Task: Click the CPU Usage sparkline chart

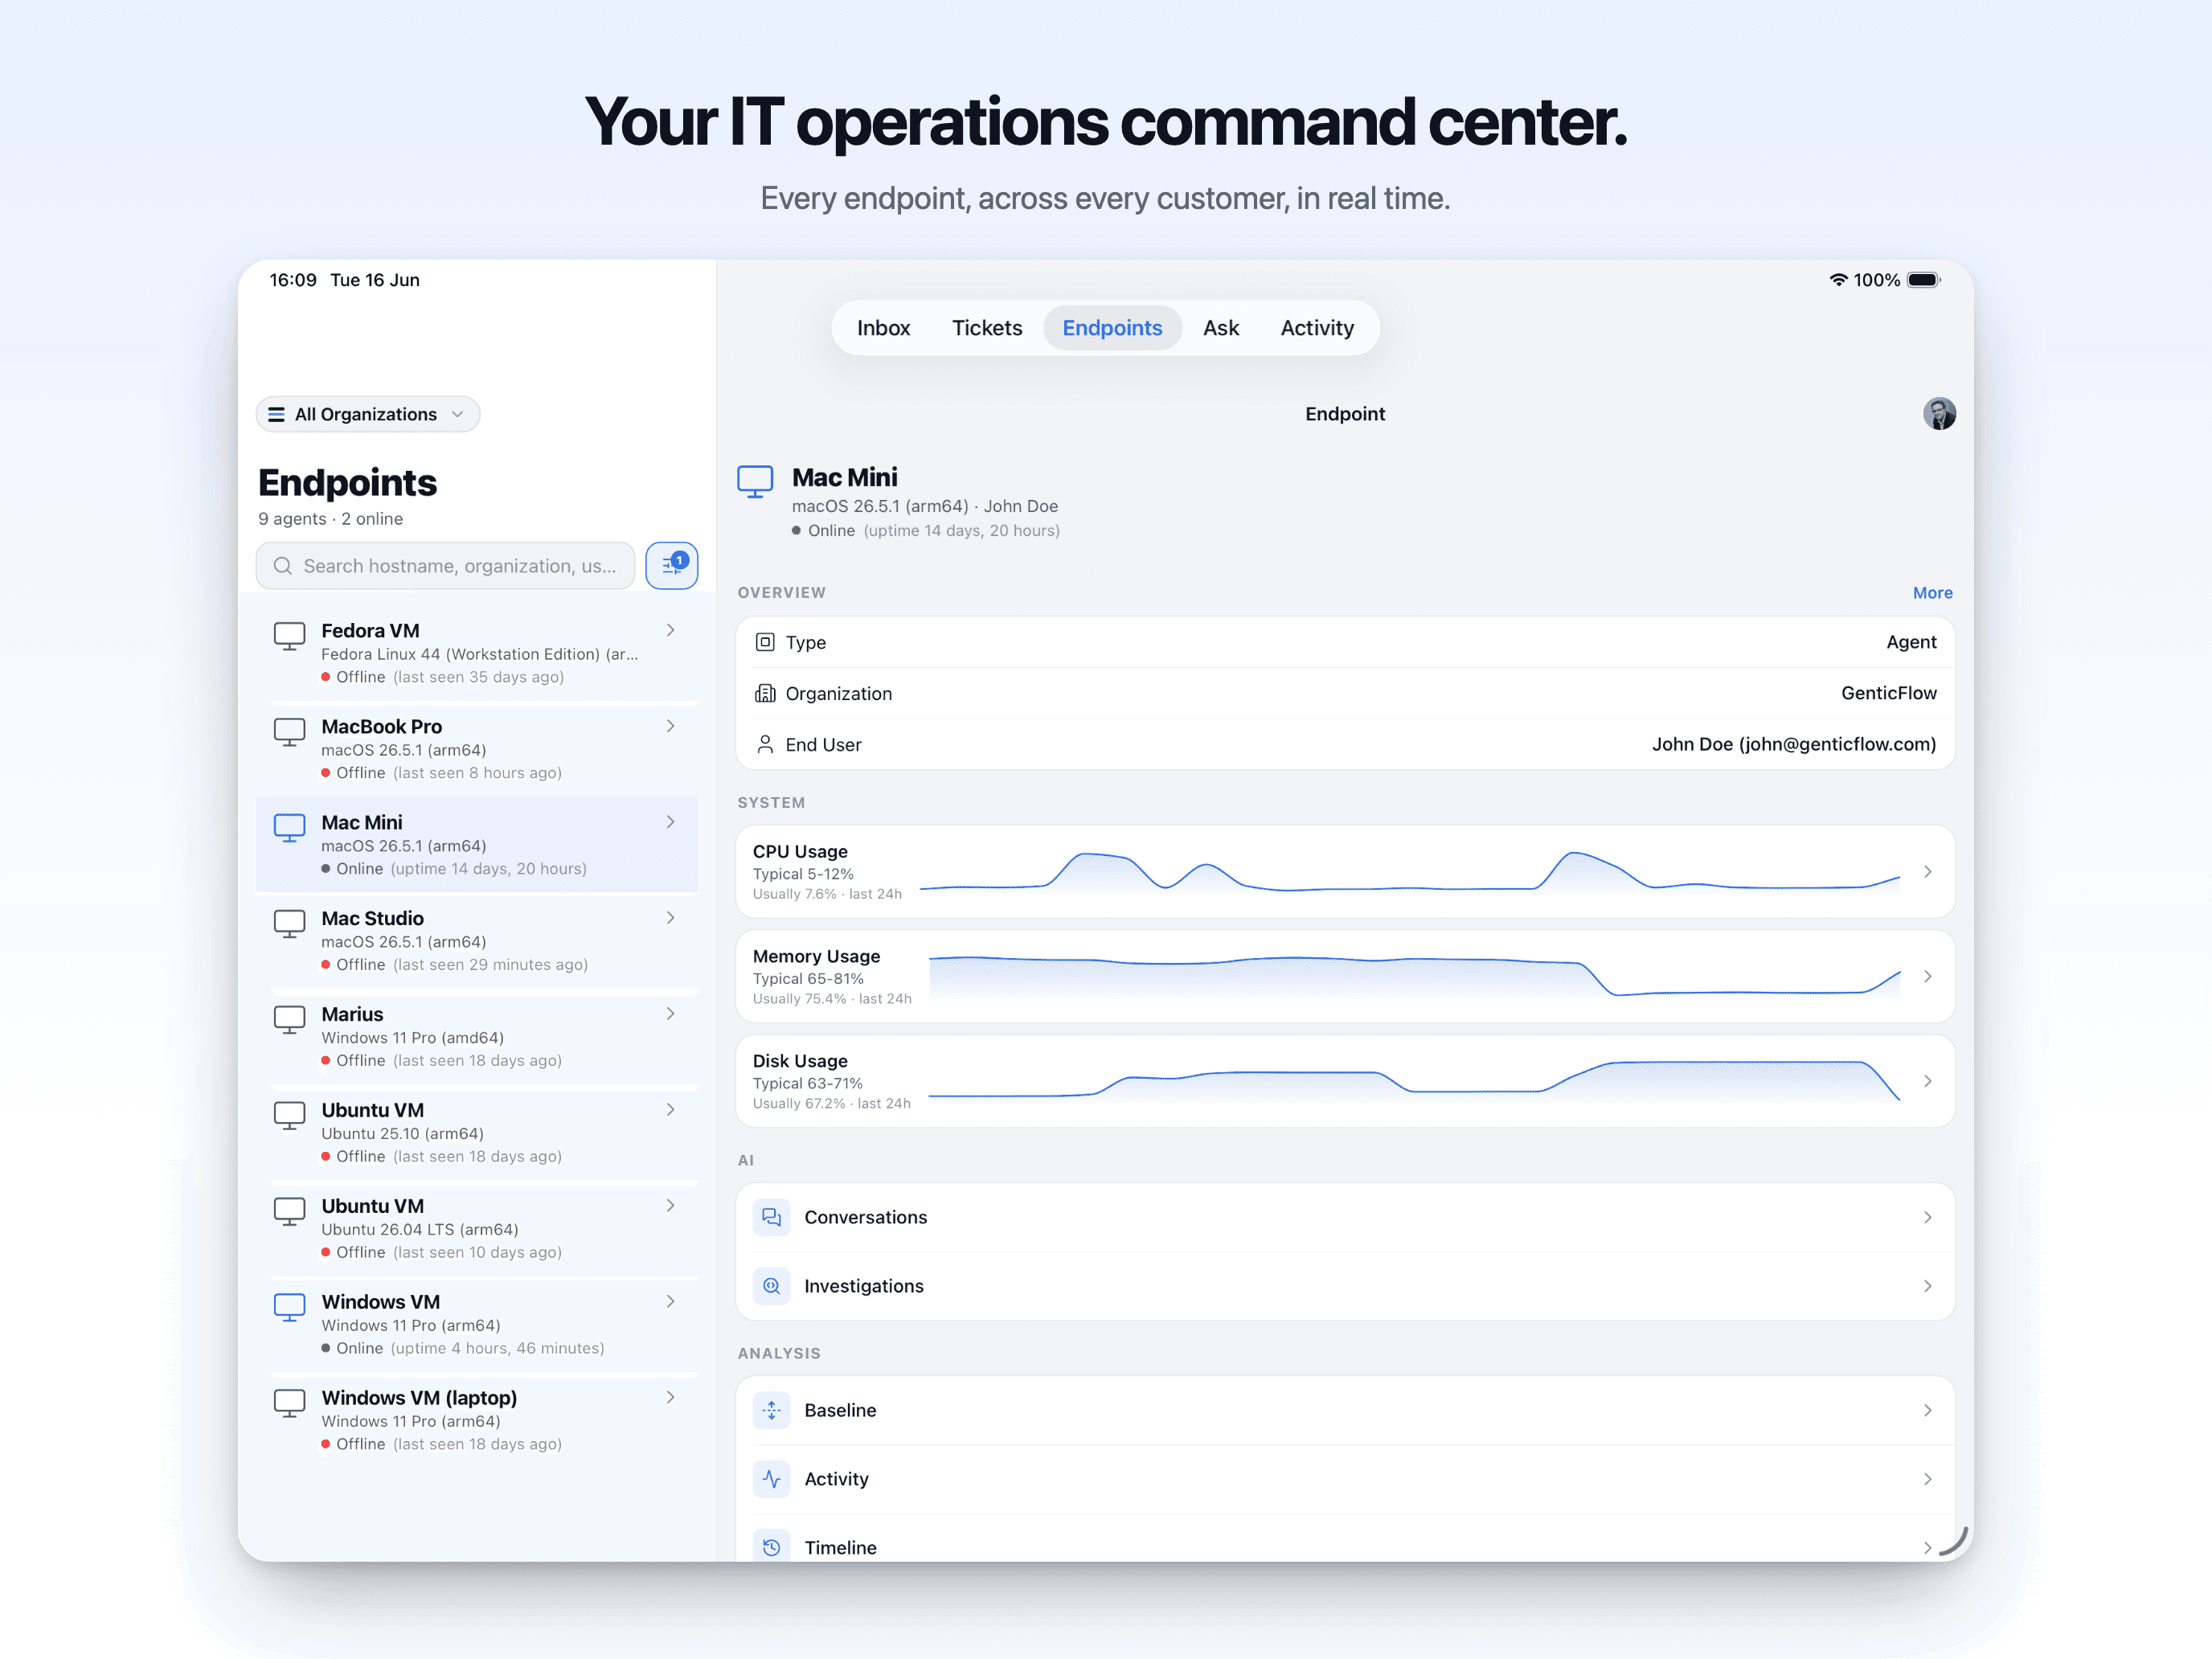Action: pos(1409,872)
